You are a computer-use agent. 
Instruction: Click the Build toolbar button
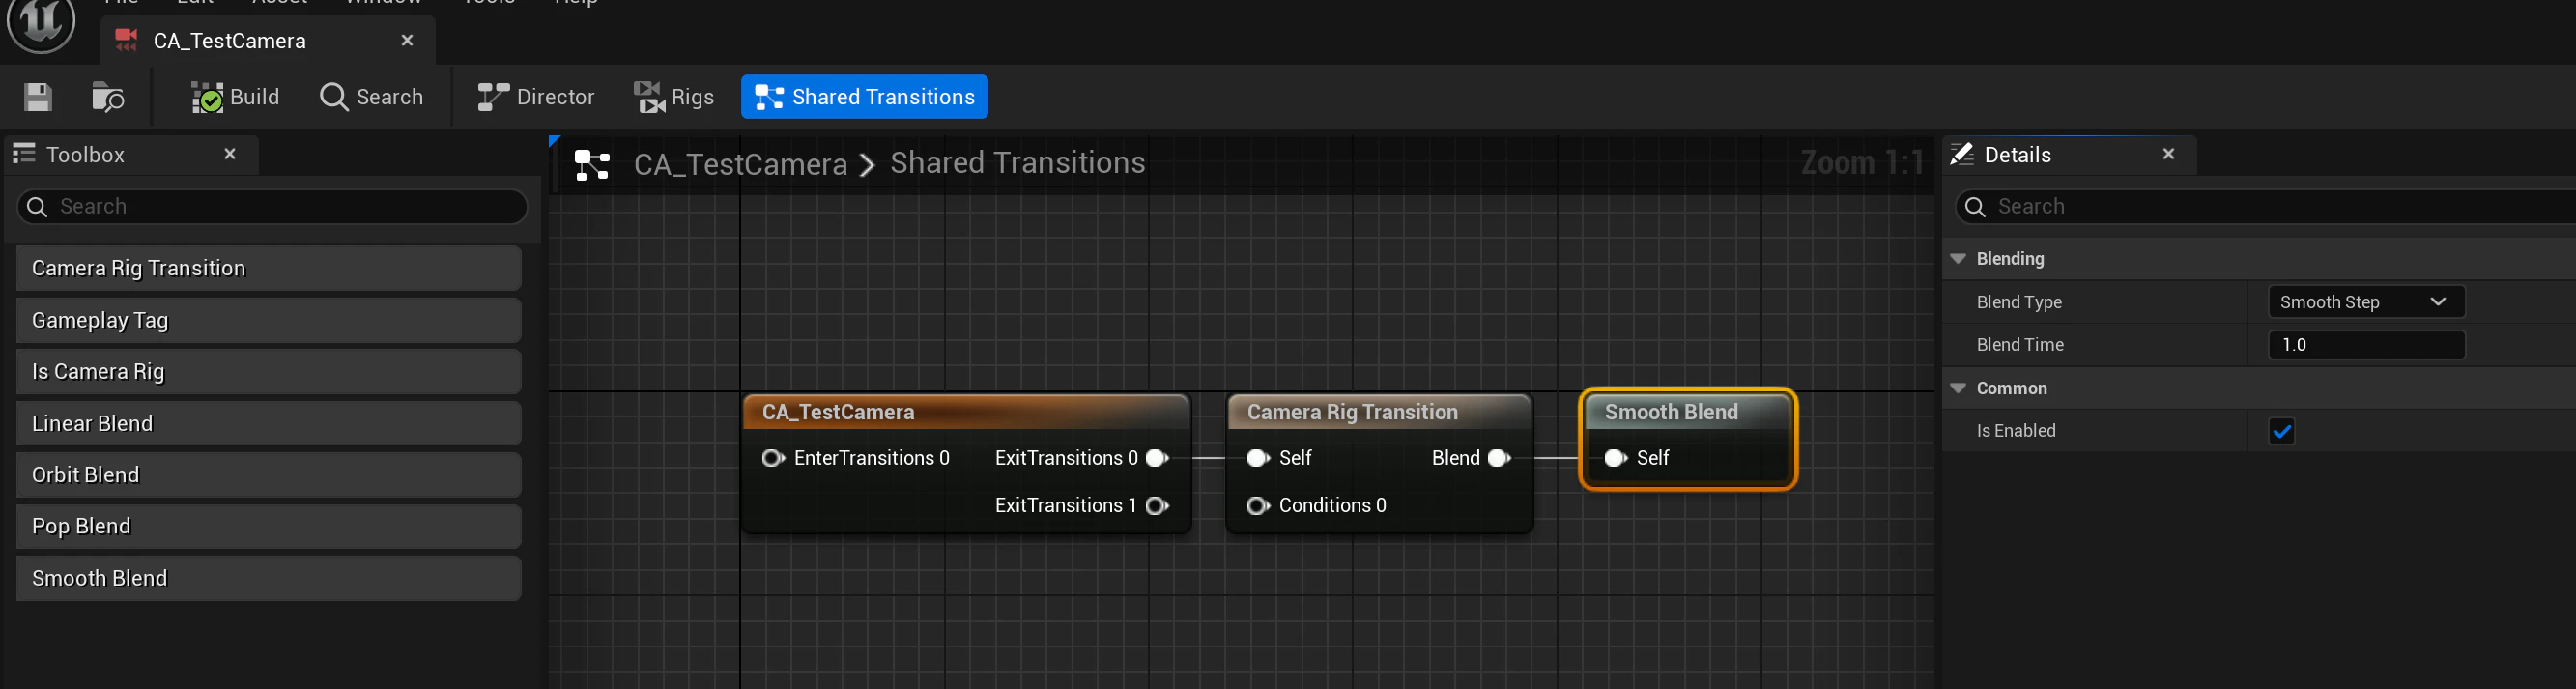(x=235, y=97)
